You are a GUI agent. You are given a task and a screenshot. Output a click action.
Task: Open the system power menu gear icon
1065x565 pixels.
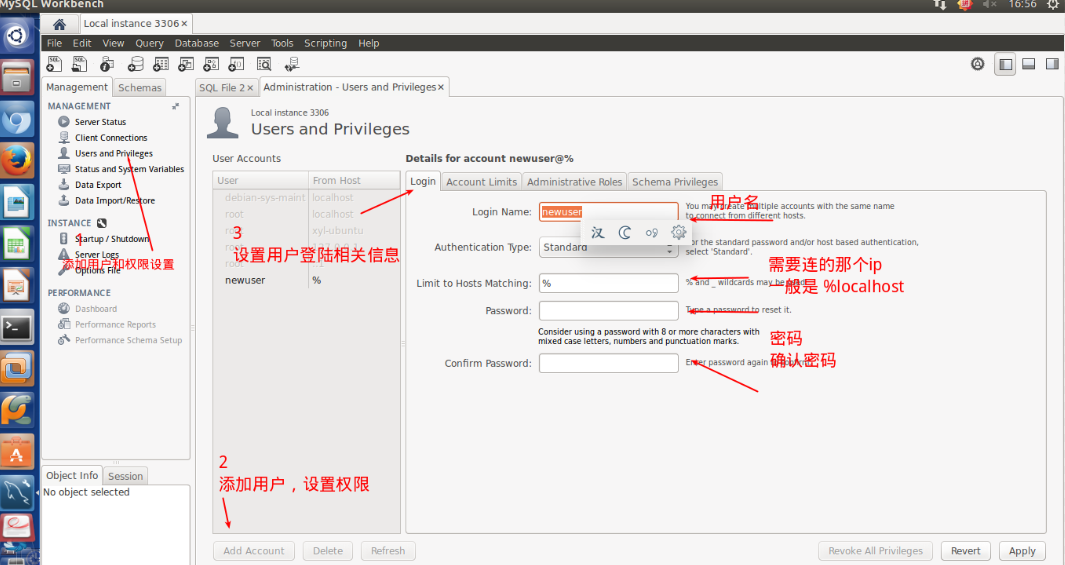(1053, 5)
